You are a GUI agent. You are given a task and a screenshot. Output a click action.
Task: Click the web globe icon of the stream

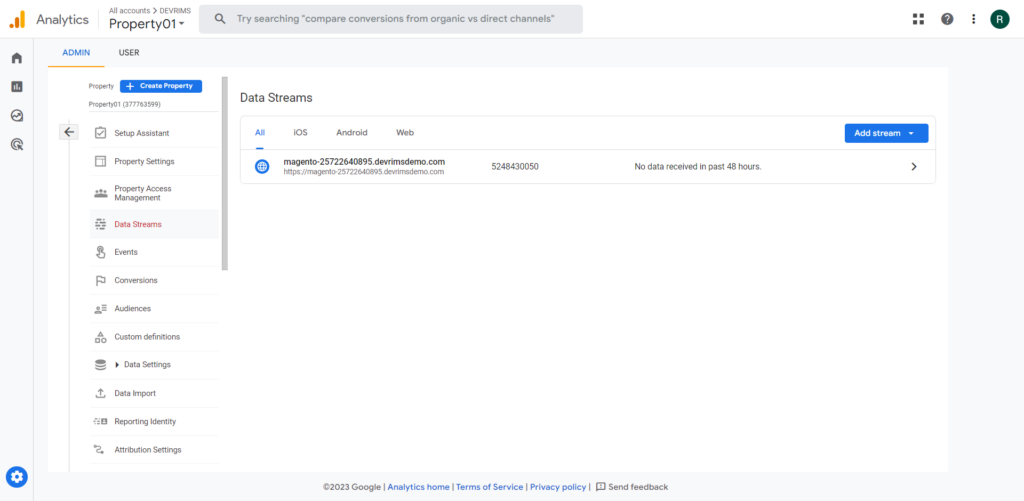pos(262,167)
